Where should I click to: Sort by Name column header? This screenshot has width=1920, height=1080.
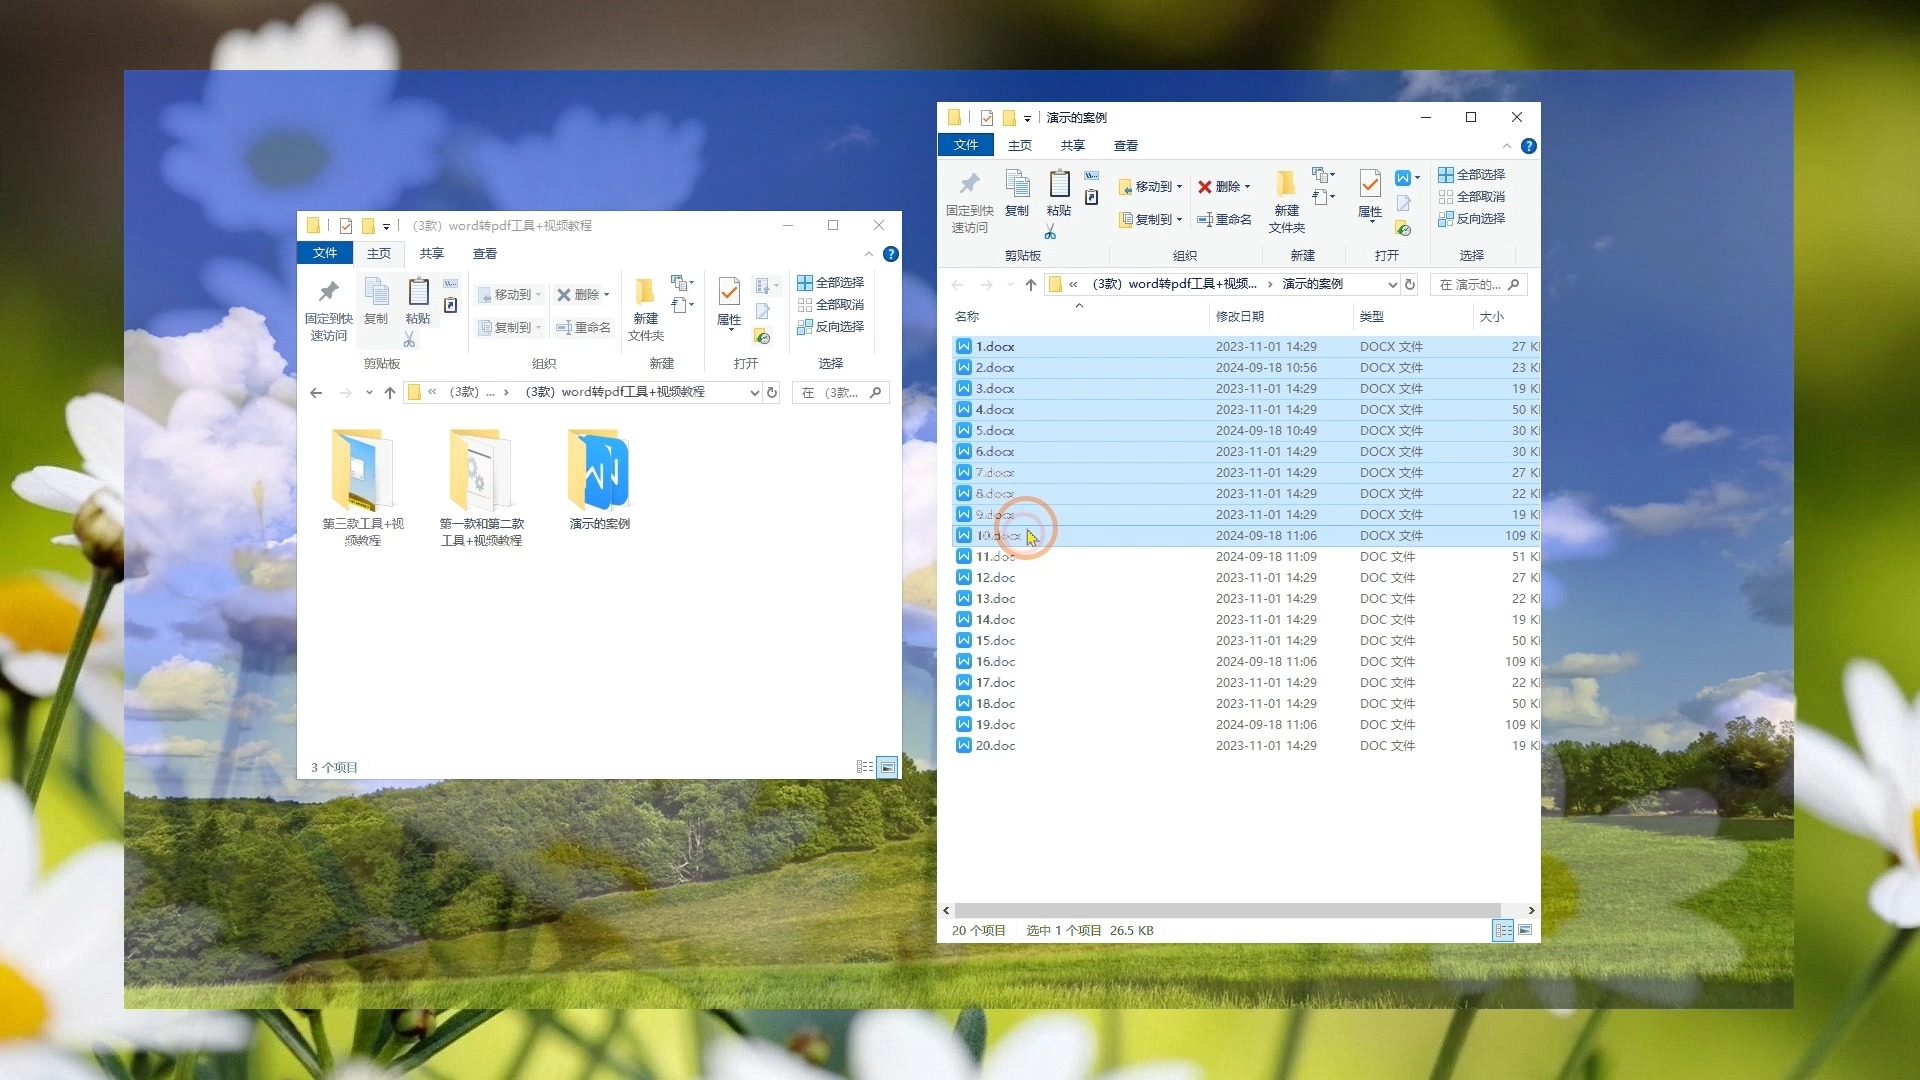tap(1078, 317)
